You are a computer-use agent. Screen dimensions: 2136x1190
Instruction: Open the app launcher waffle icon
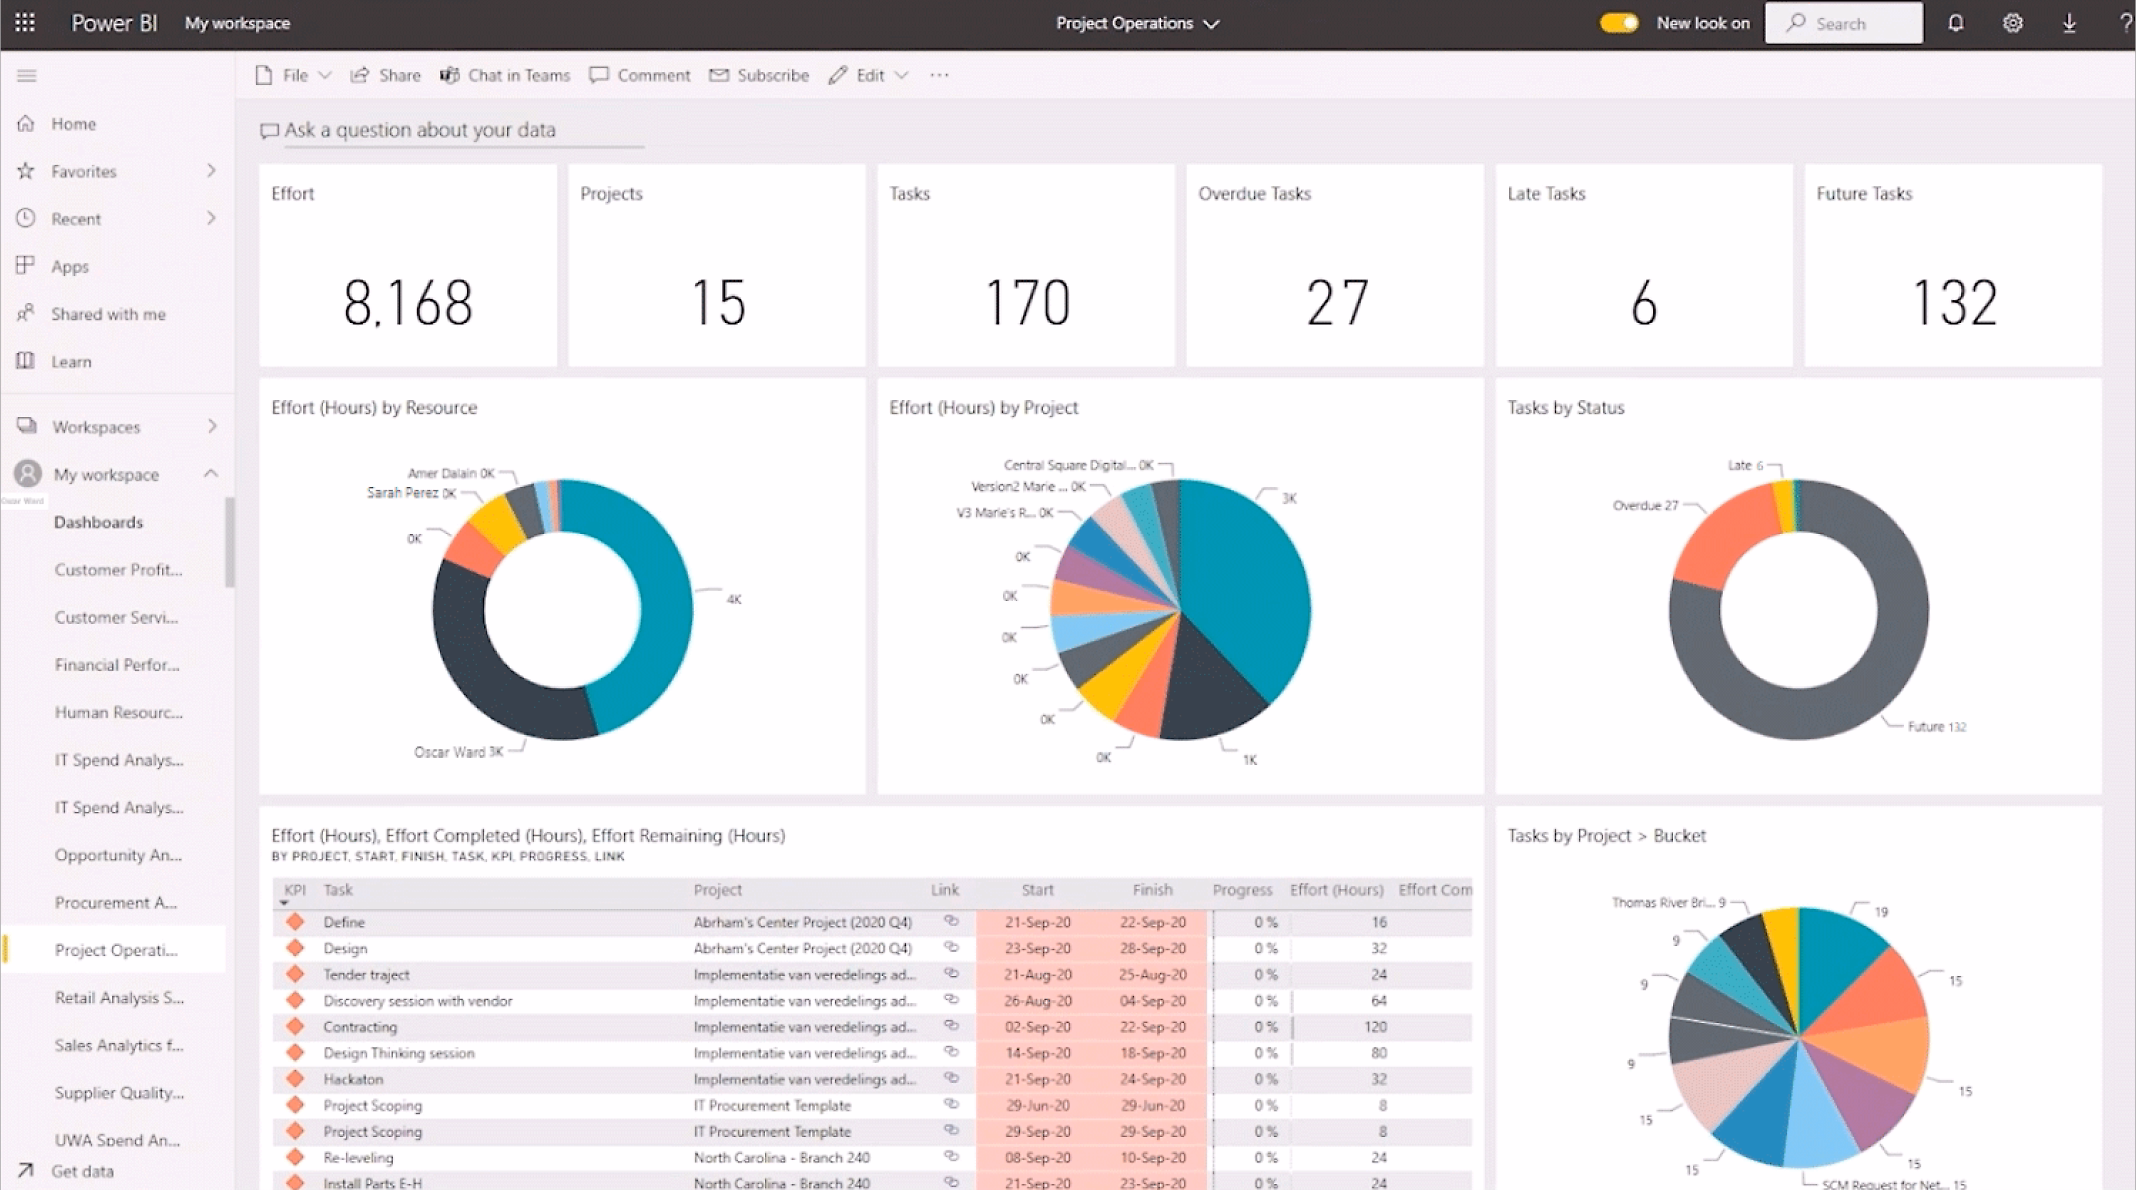click(25, 23)
